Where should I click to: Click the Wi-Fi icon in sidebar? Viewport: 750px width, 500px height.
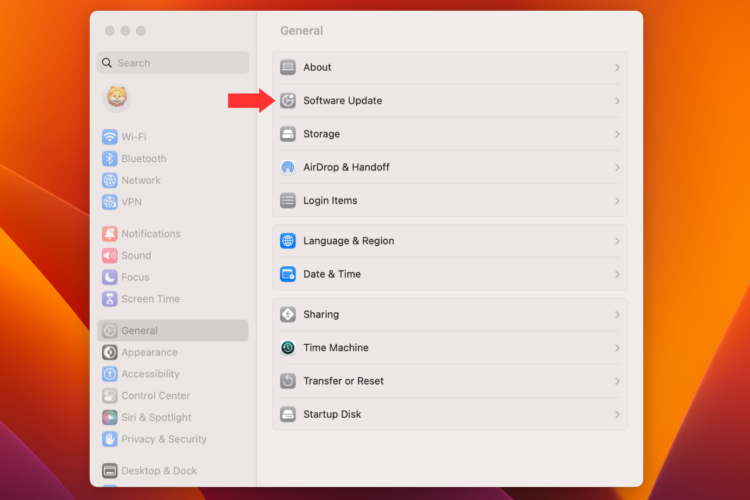click(x=110, y=137)
